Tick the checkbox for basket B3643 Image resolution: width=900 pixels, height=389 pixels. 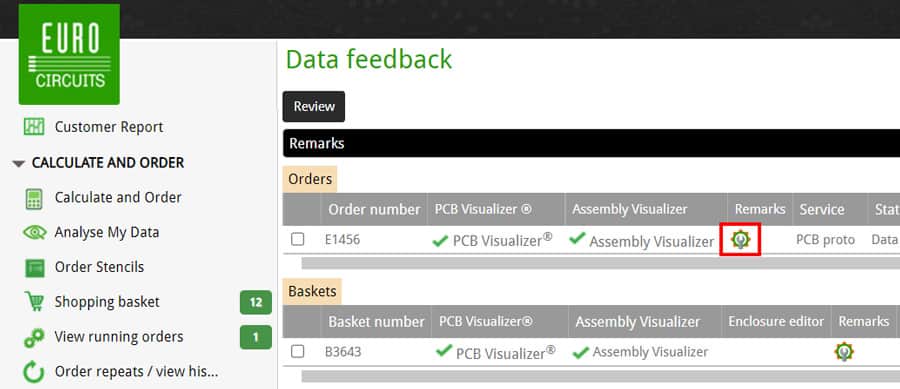(x=297, y=351)
